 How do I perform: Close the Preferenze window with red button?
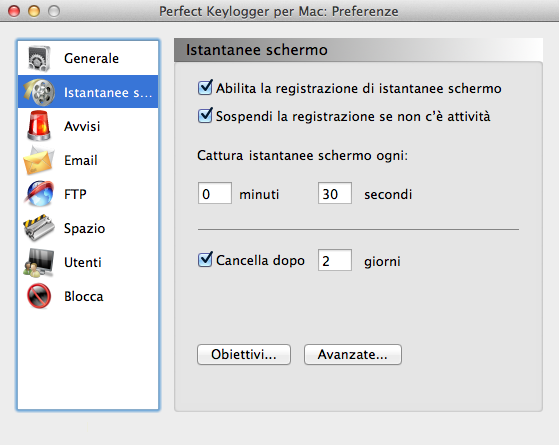(x=14, y=11)
